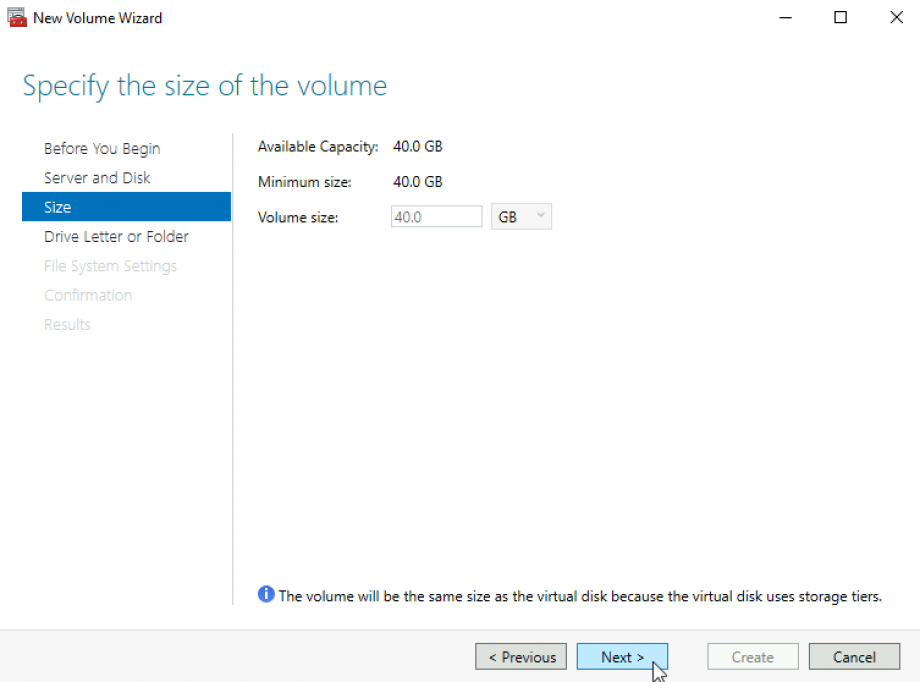Jump to Drive Letter or Folder step
Image resolution: width=920 pixels, height=682 pixels.
point(116,237)
